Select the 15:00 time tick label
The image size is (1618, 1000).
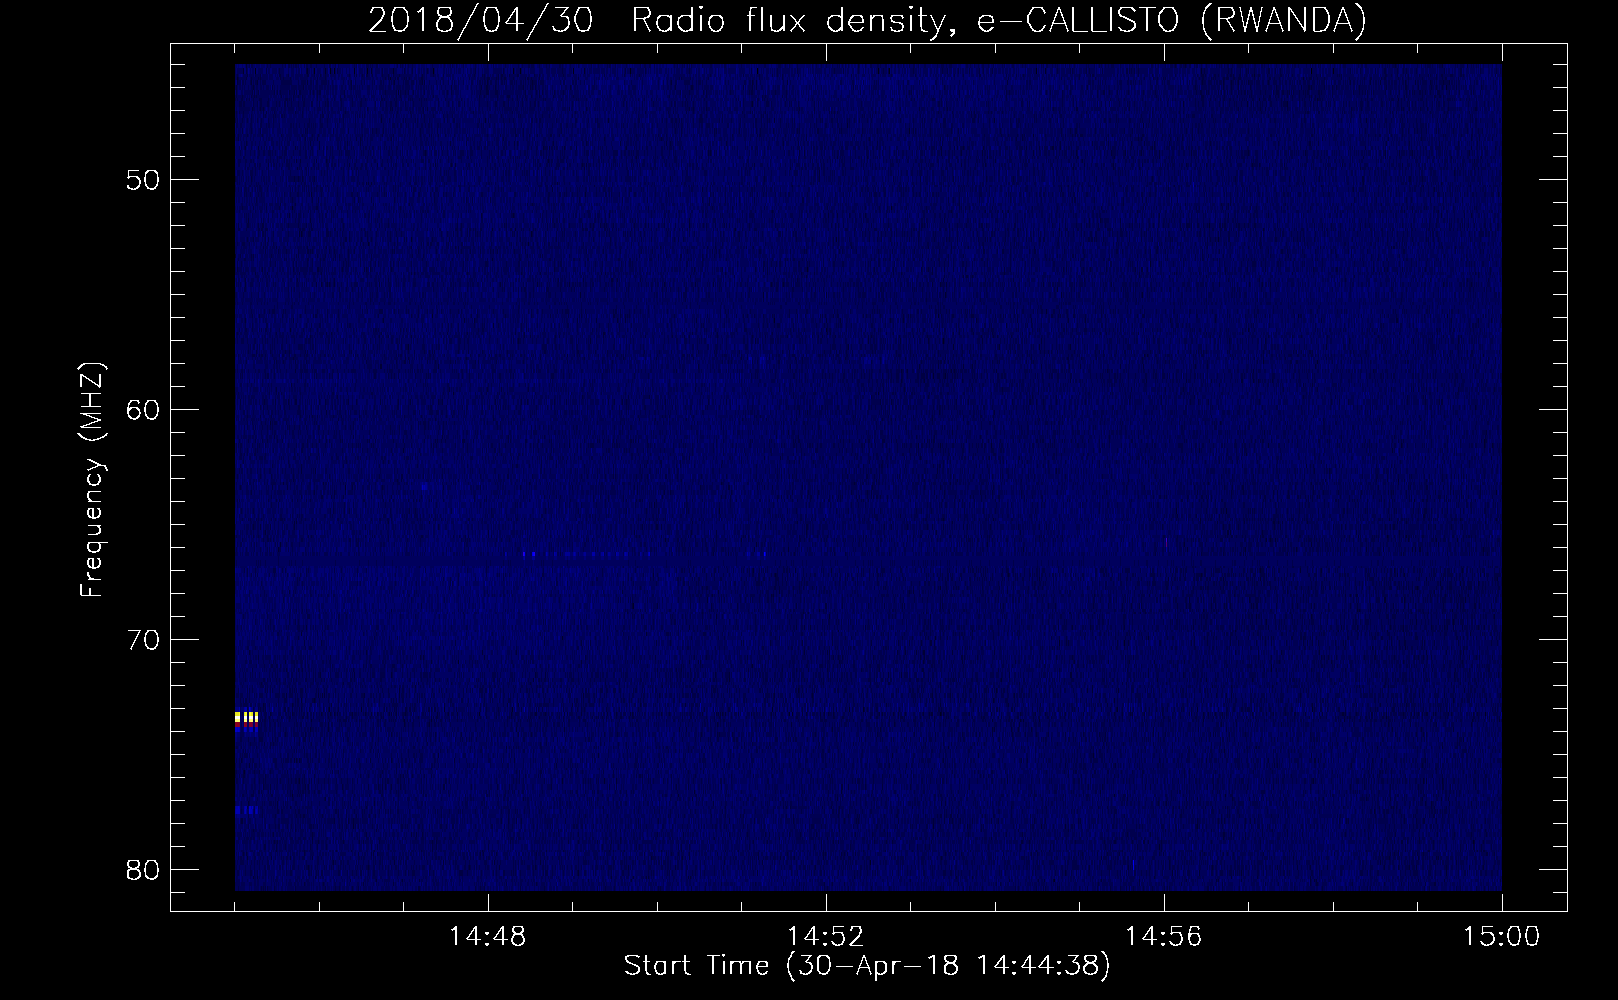1502,937
